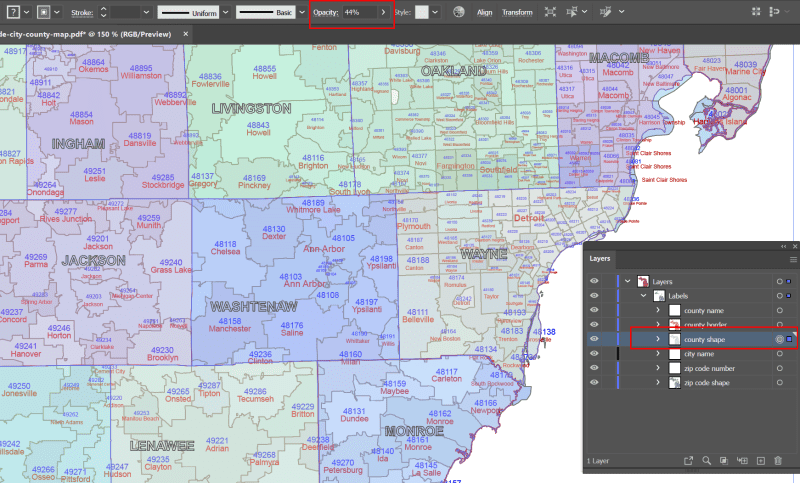Hide the zip code number layer
Viewport: 800px width, 483px height.
point(594,368)
